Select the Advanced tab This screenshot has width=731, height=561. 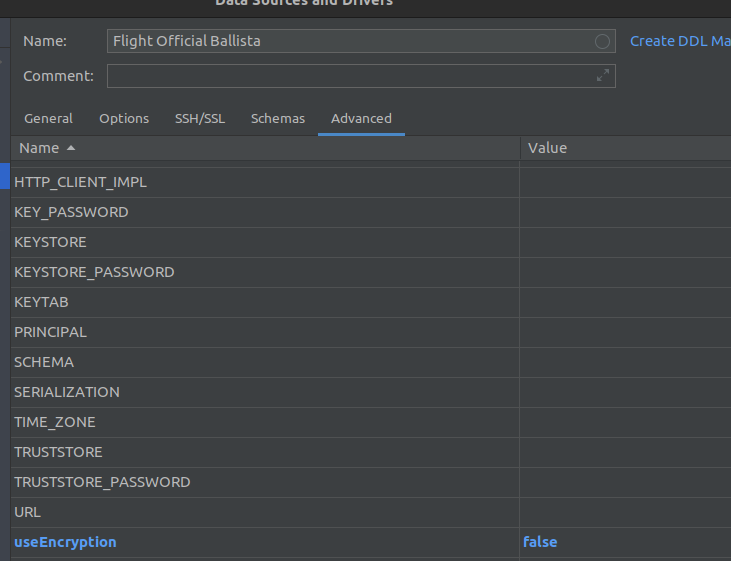361,118
